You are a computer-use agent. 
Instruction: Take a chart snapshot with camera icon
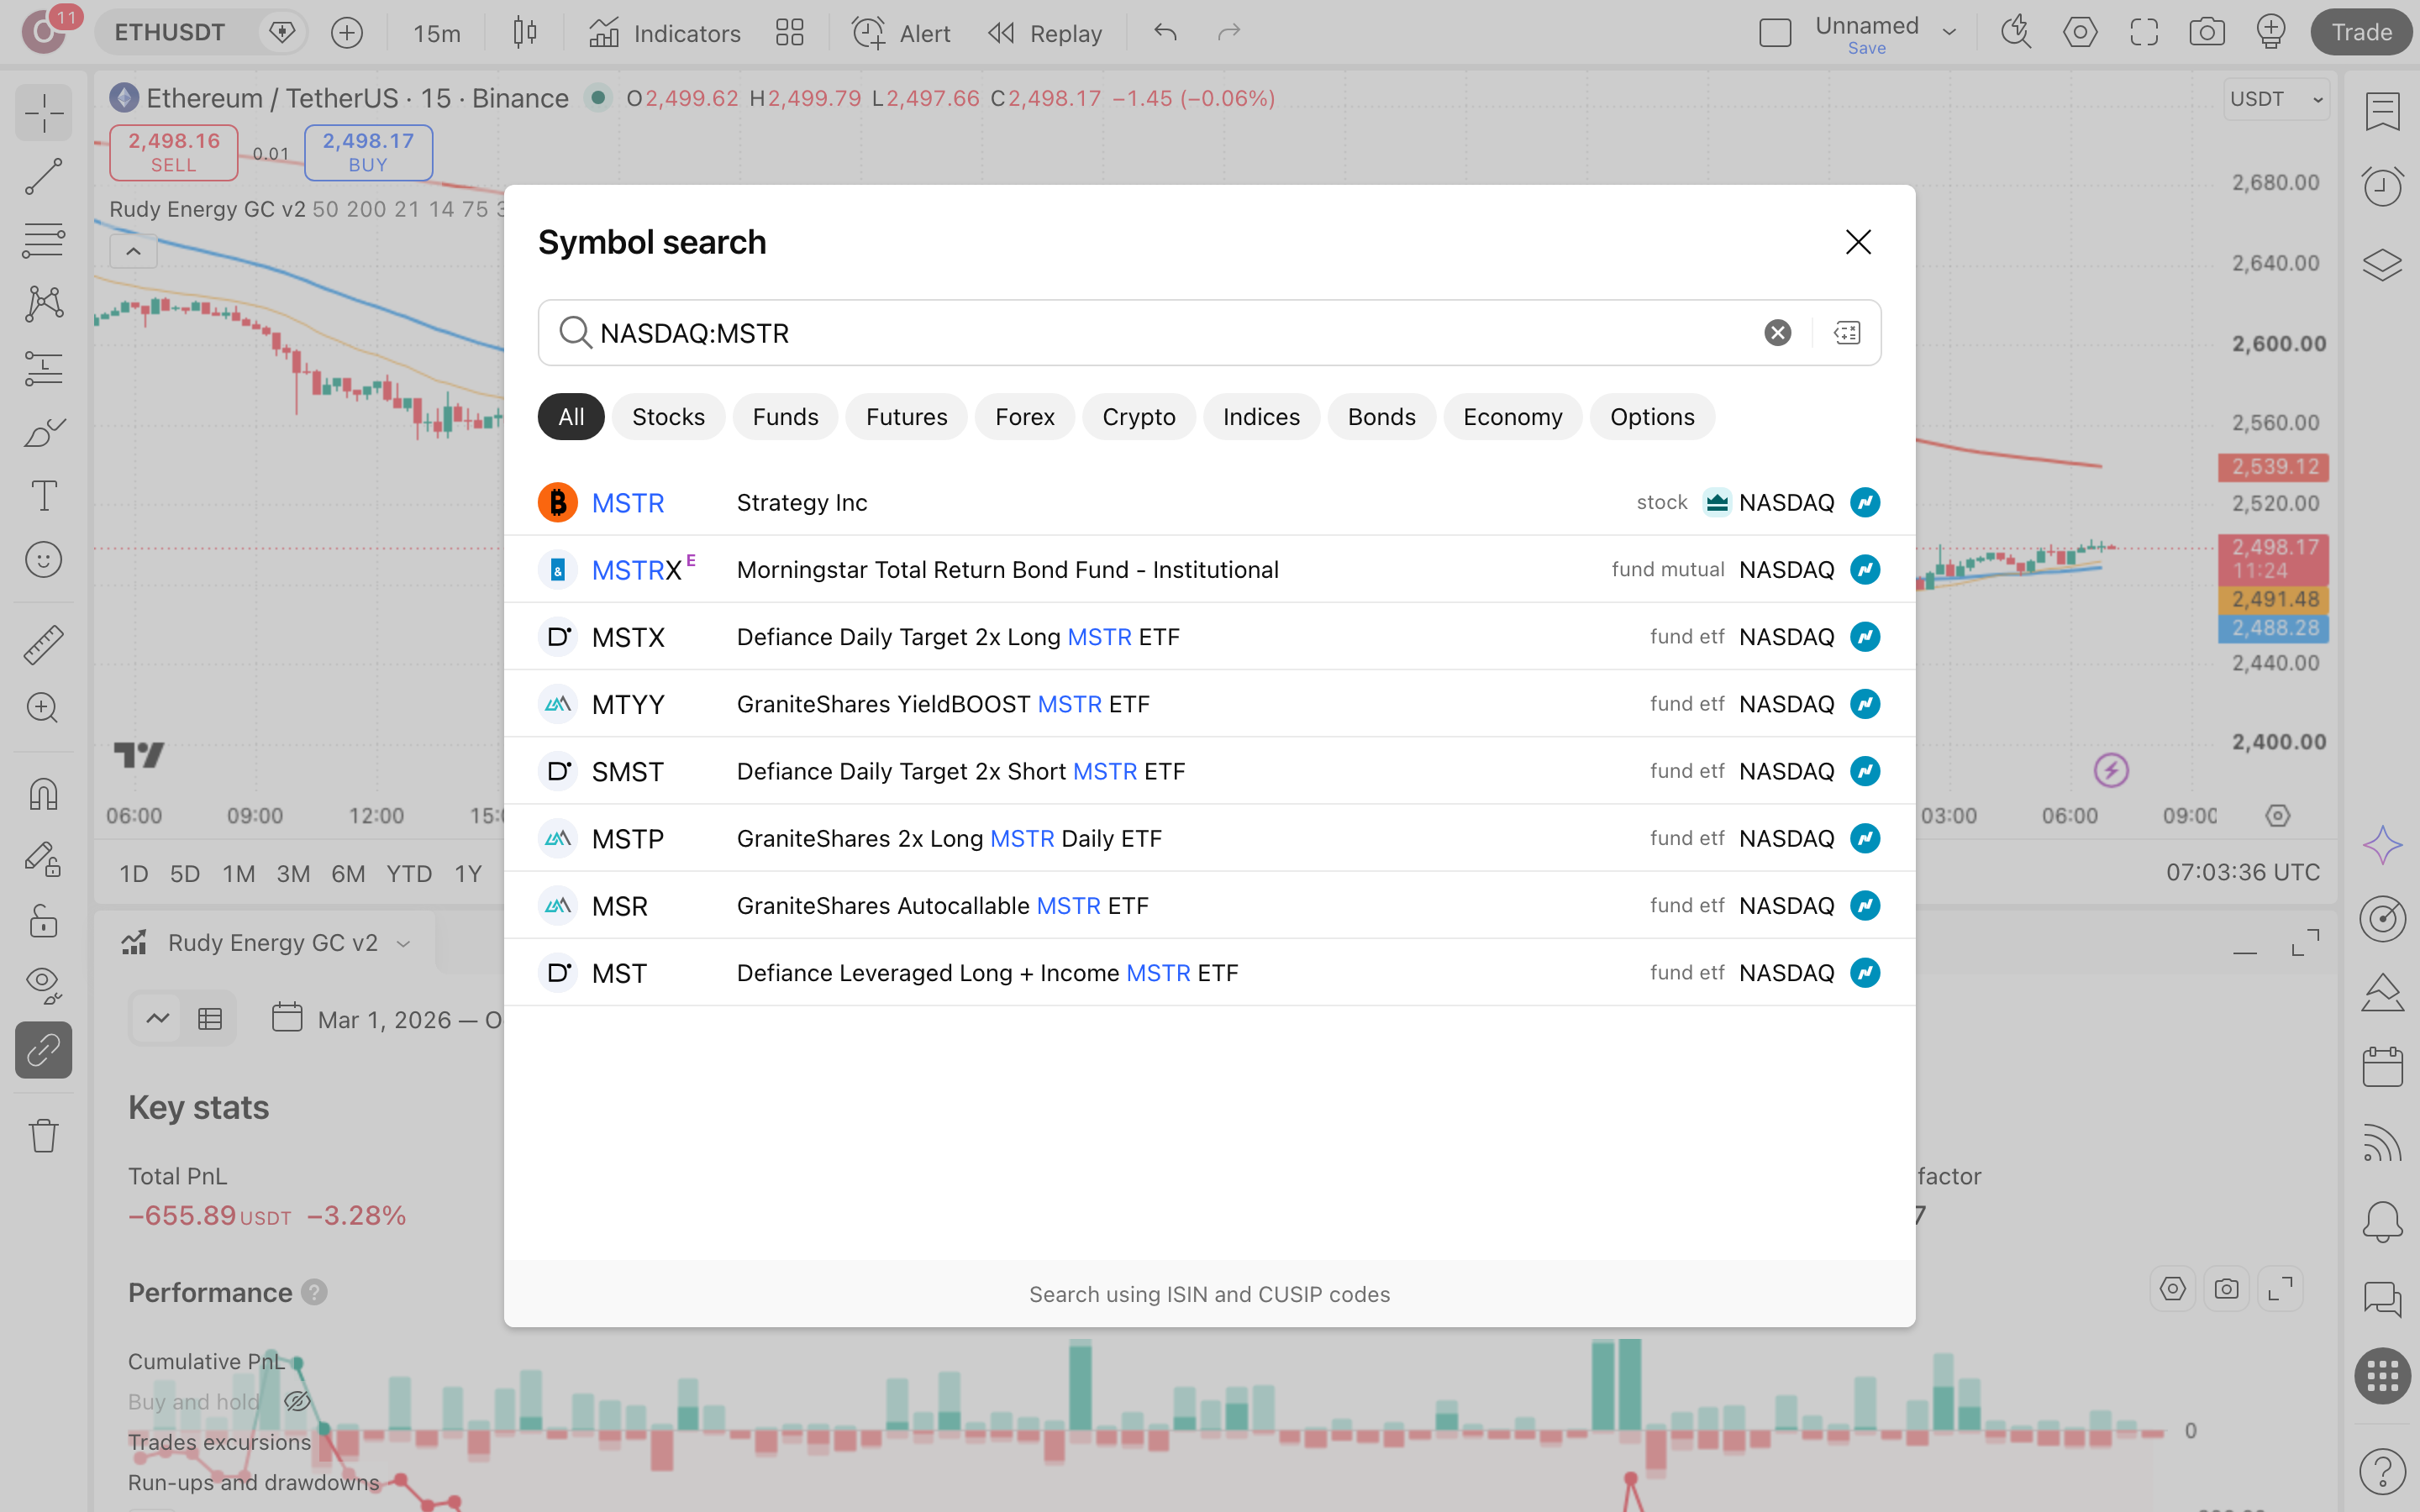pyautogui.click(x=2206, y=33)
